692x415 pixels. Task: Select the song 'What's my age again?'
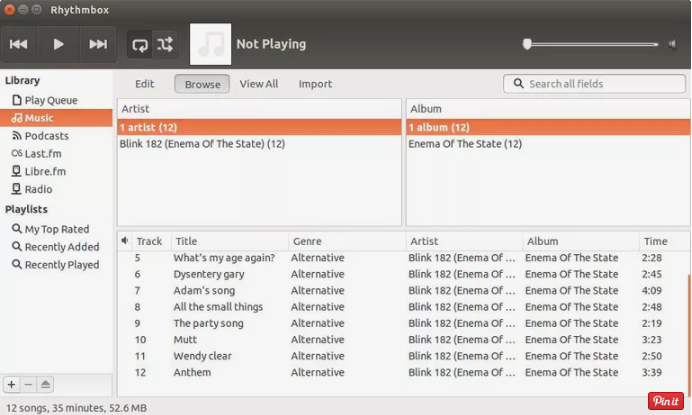click(x=402, y=258)
